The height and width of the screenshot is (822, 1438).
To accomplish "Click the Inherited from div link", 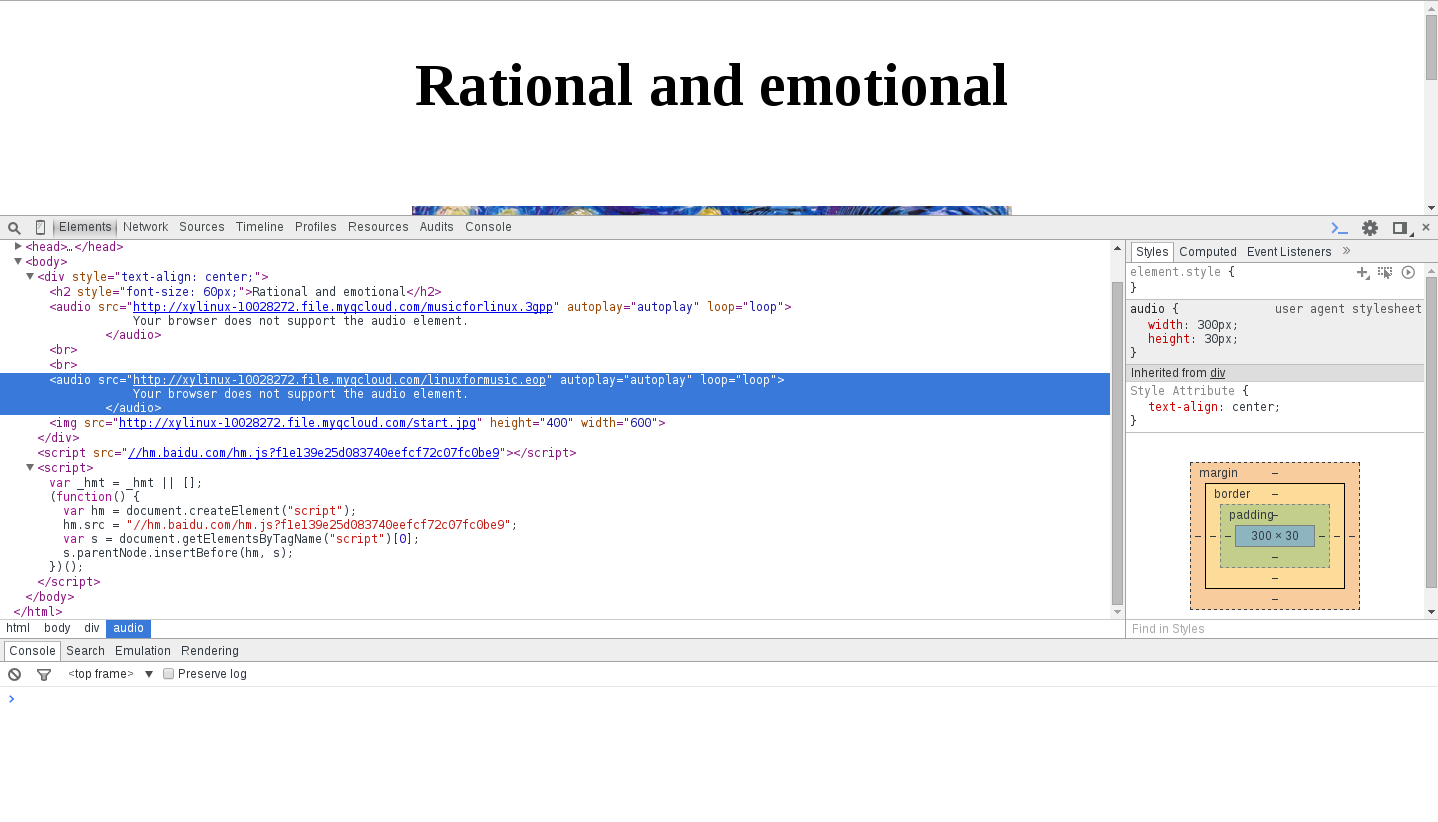I will pos(1217,373).
